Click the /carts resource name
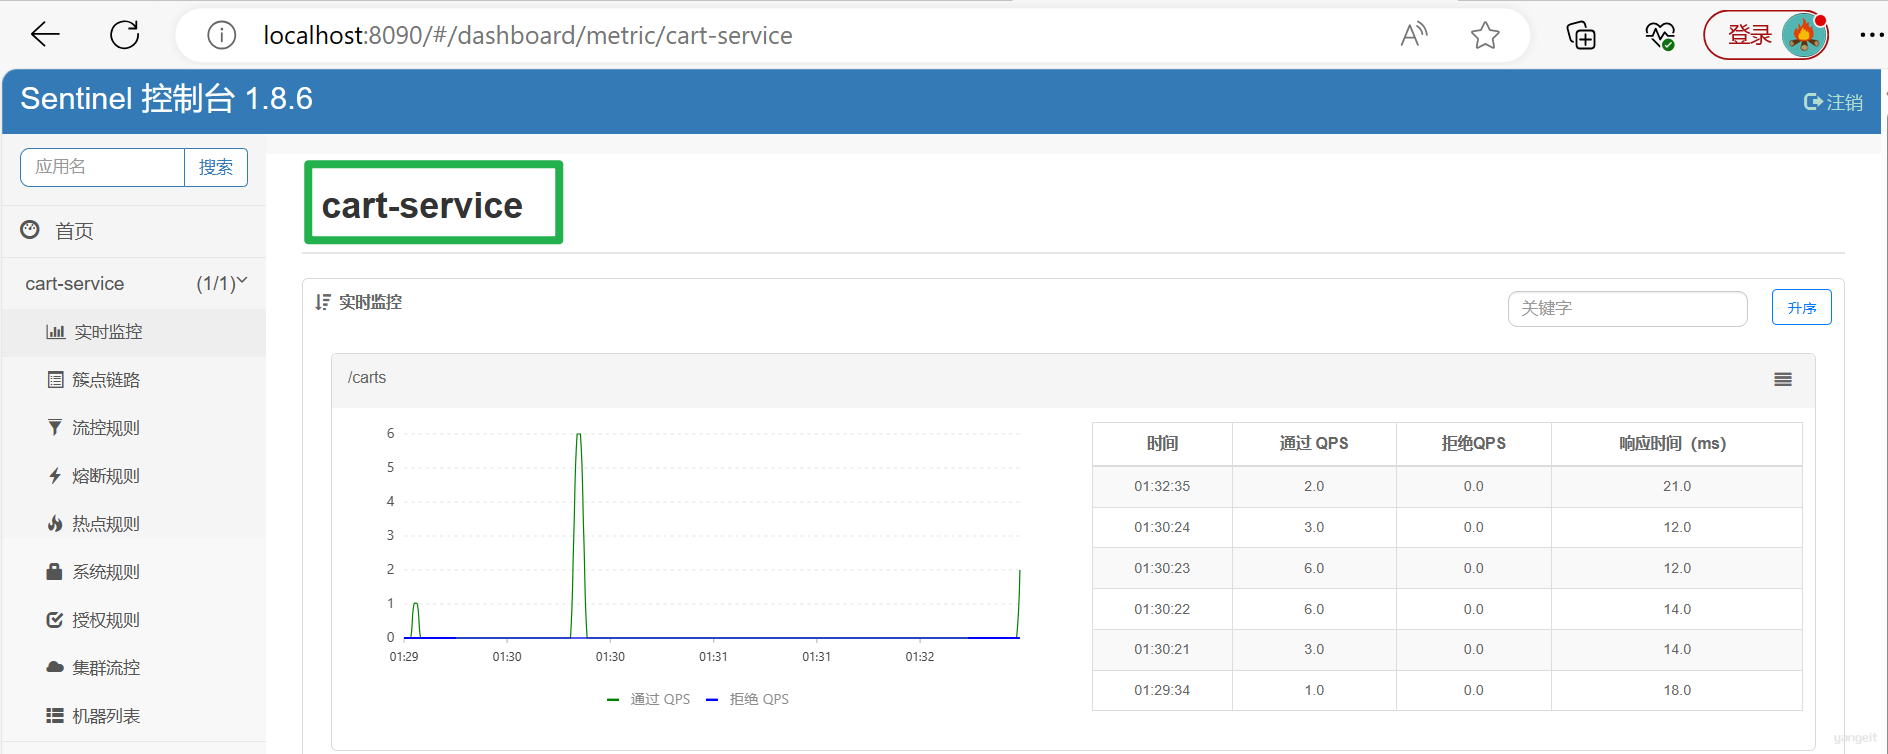The image size is (1888, 754). [x=367, y=378]
